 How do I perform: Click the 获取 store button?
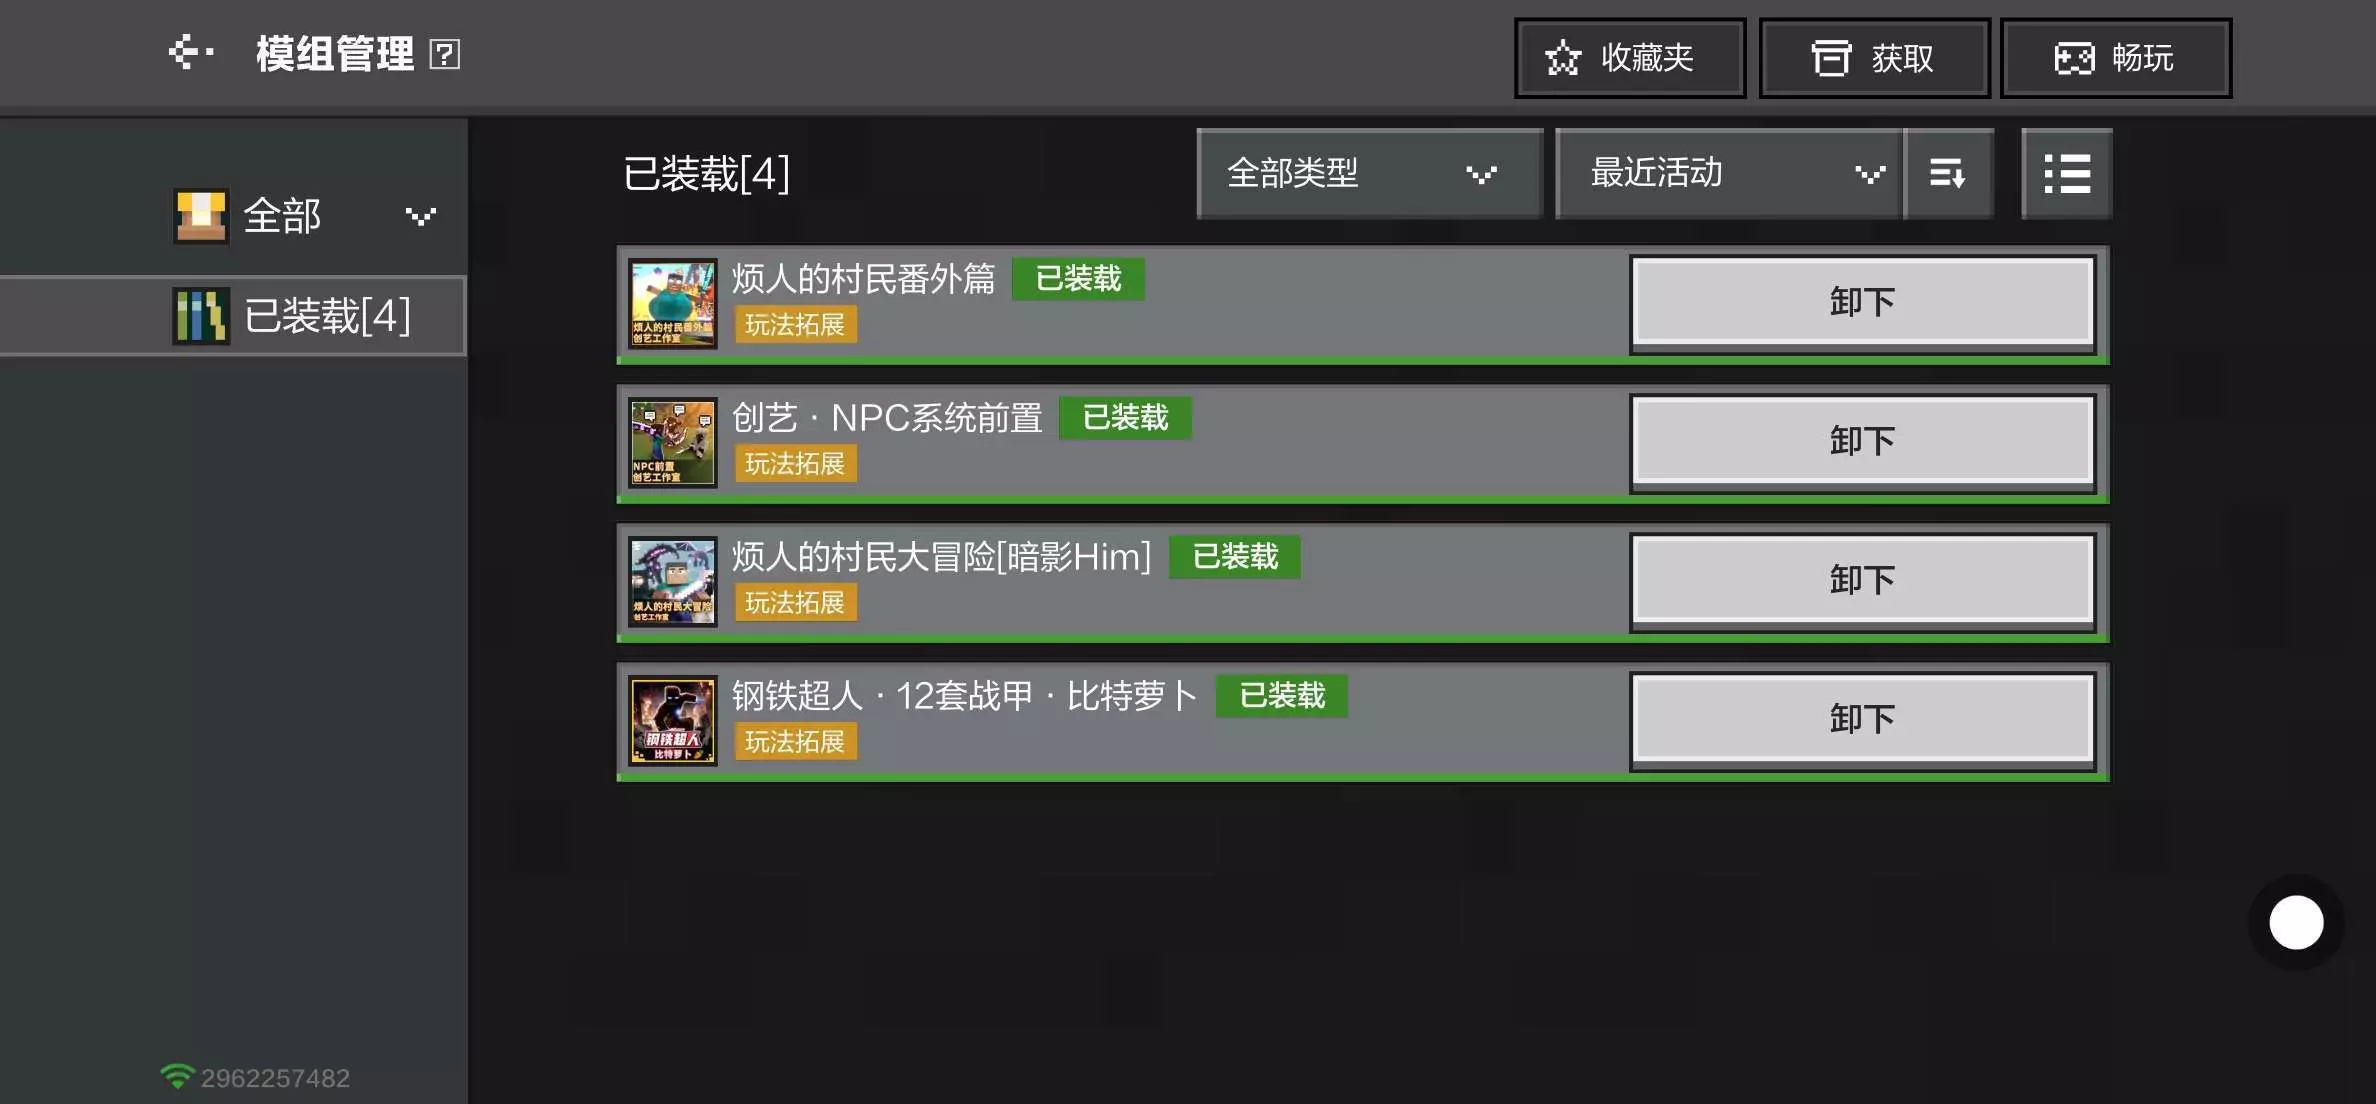click(1874, 58)
